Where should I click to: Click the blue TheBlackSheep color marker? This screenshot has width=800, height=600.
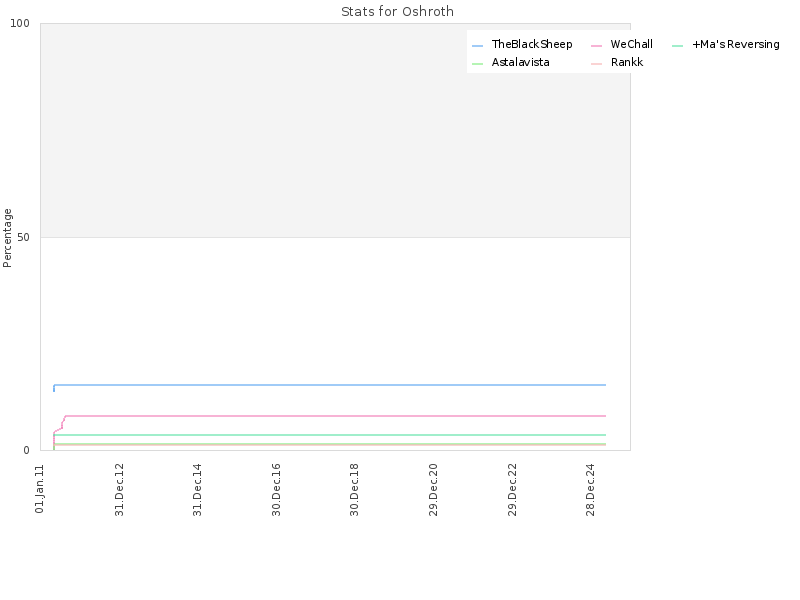[478, 46]
